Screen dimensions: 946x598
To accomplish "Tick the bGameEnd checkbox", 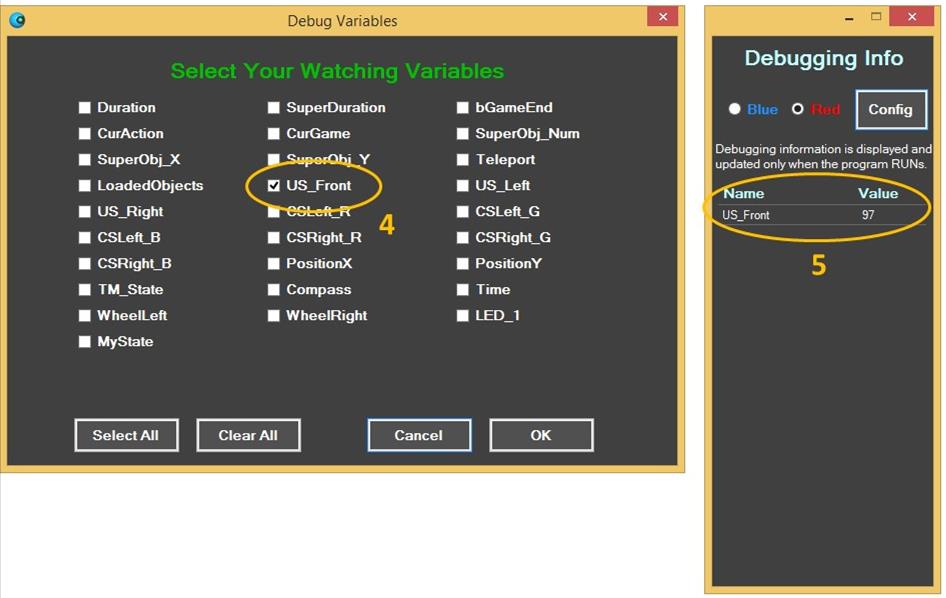I will (463, 108).
